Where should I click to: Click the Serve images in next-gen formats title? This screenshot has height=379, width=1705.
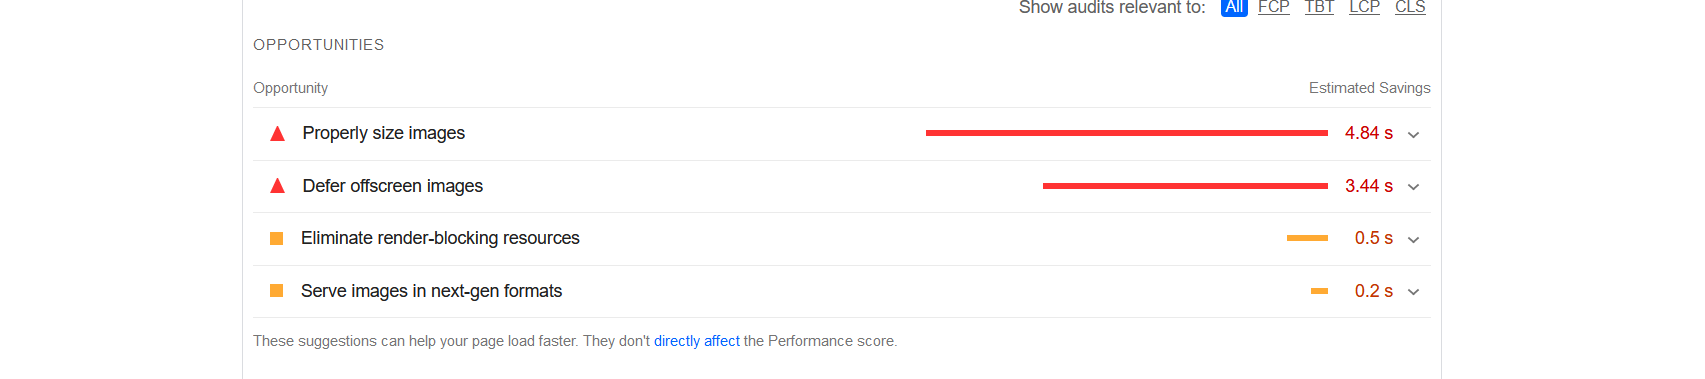coord(432,291)
